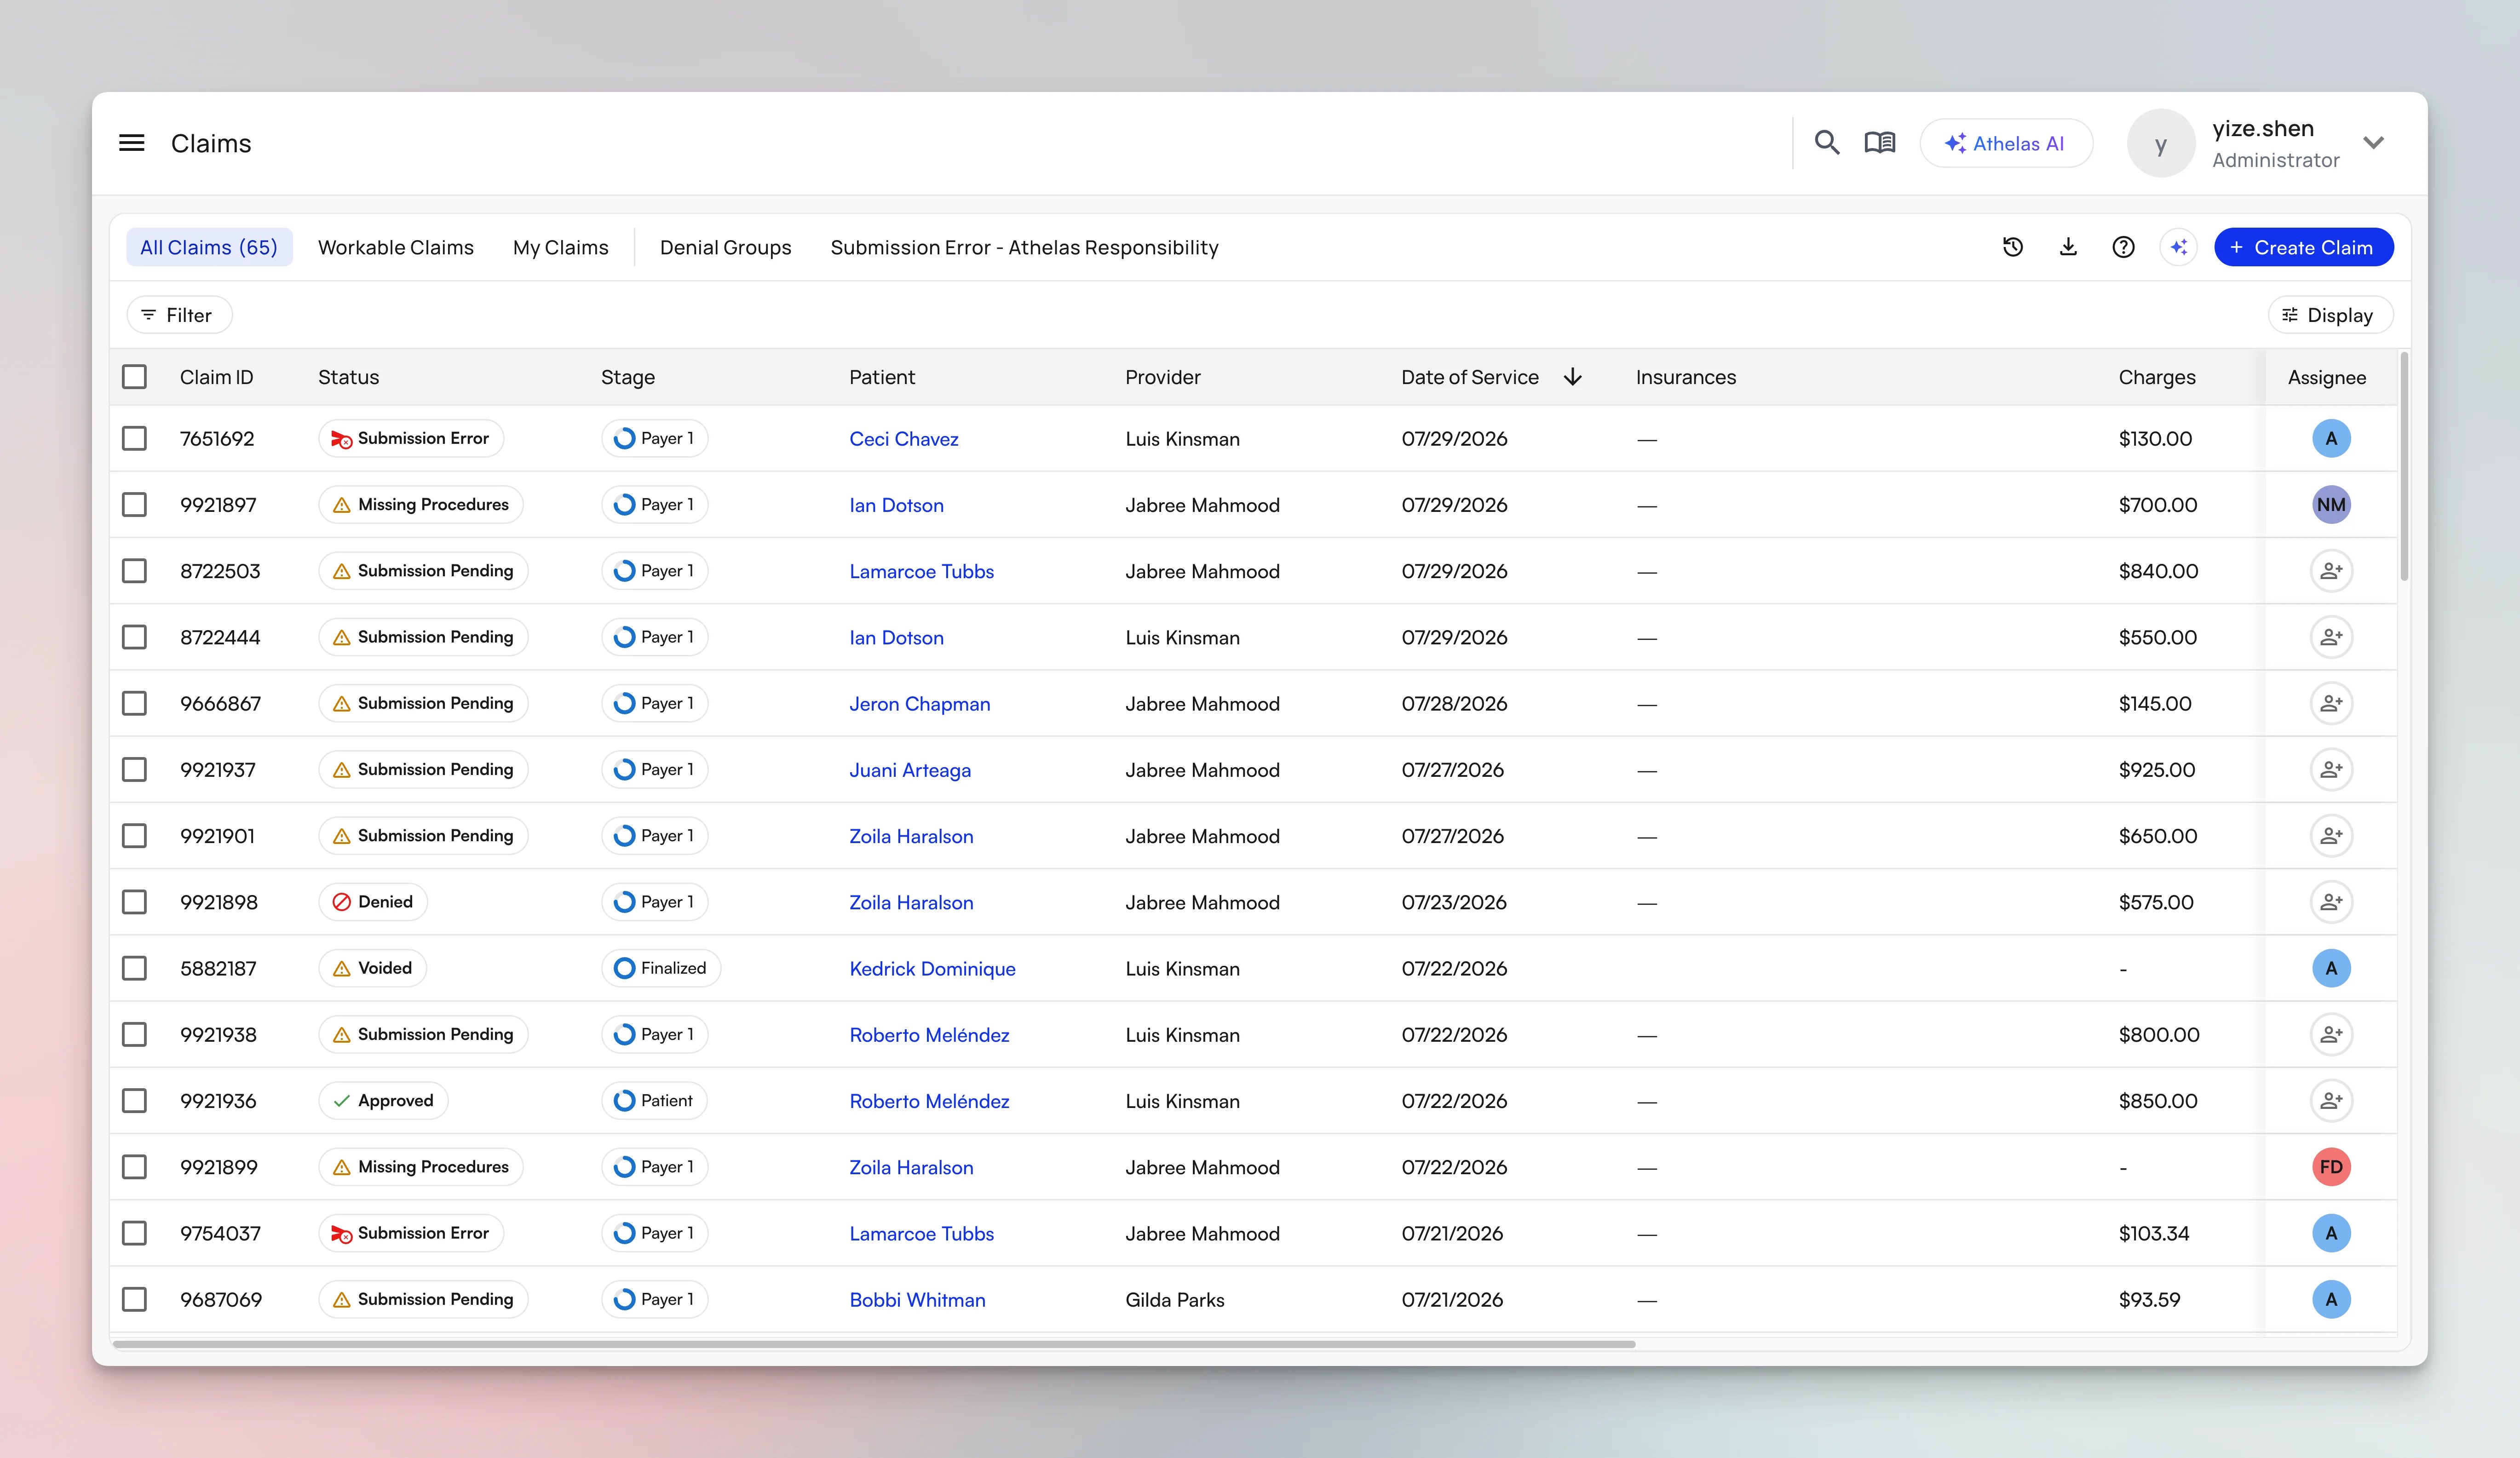Click assignee avatar A for claim 7651692
This screenshot has width=2520, height=1458.
(x=2331, y=438)
